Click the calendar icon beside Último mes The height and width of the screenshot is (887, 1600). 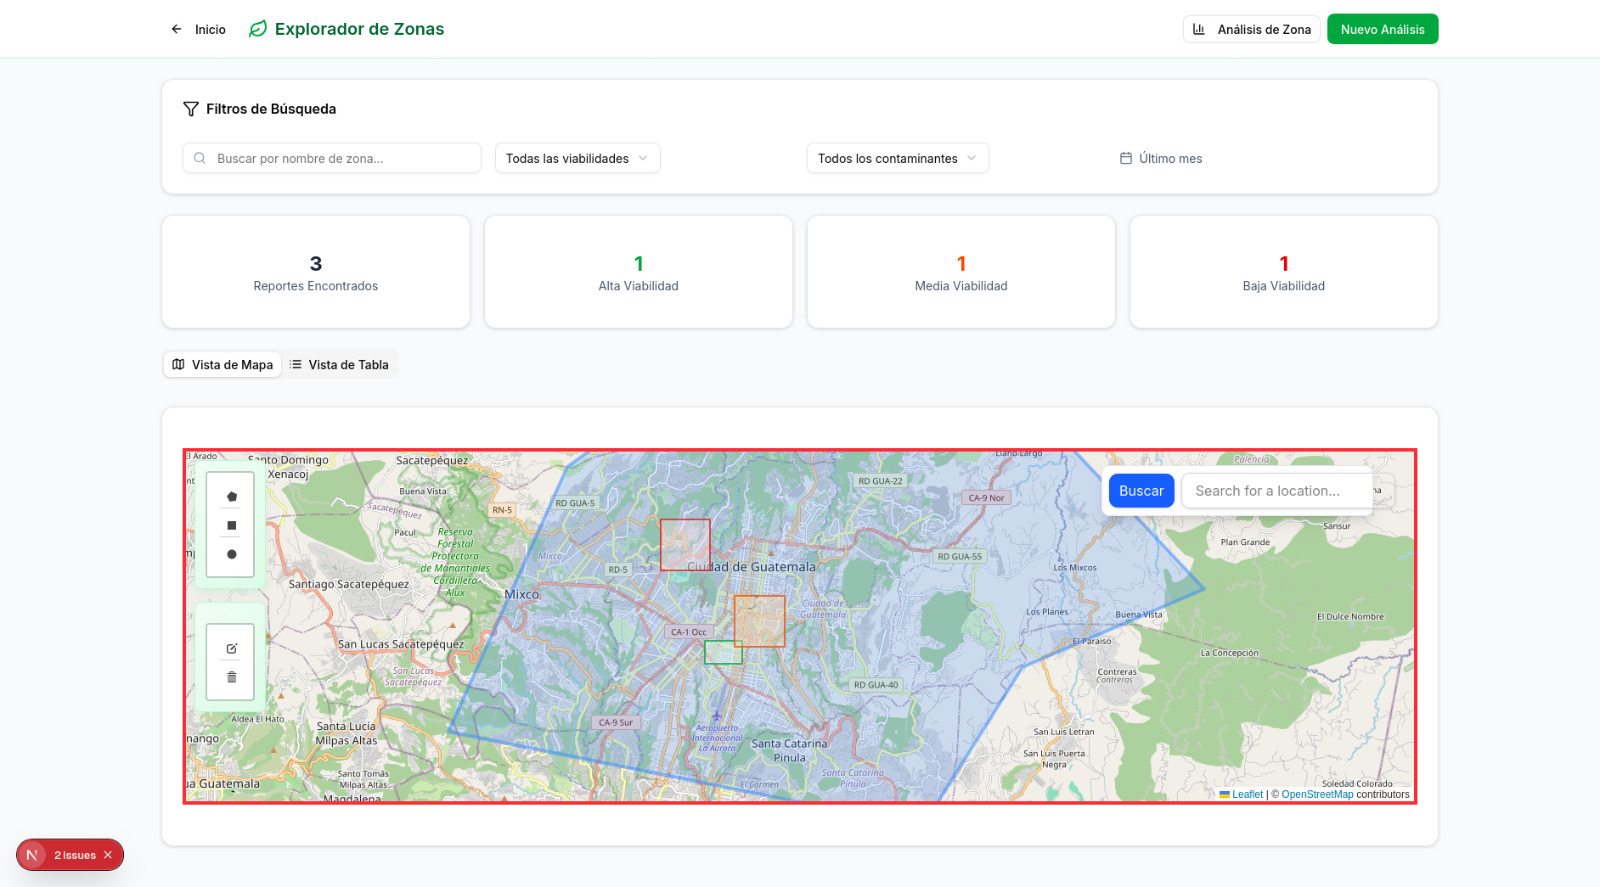click(x=1126, y=158)
